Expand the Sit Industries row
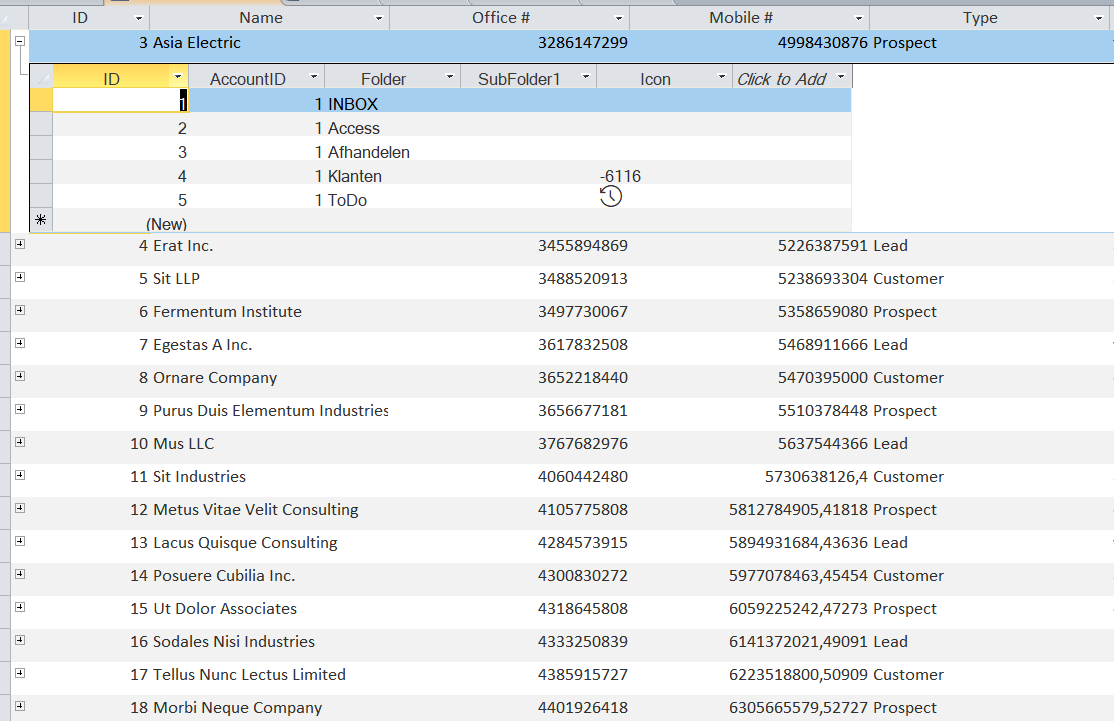The height and width of the screenshot is (721, 1114). click(20, 475)
